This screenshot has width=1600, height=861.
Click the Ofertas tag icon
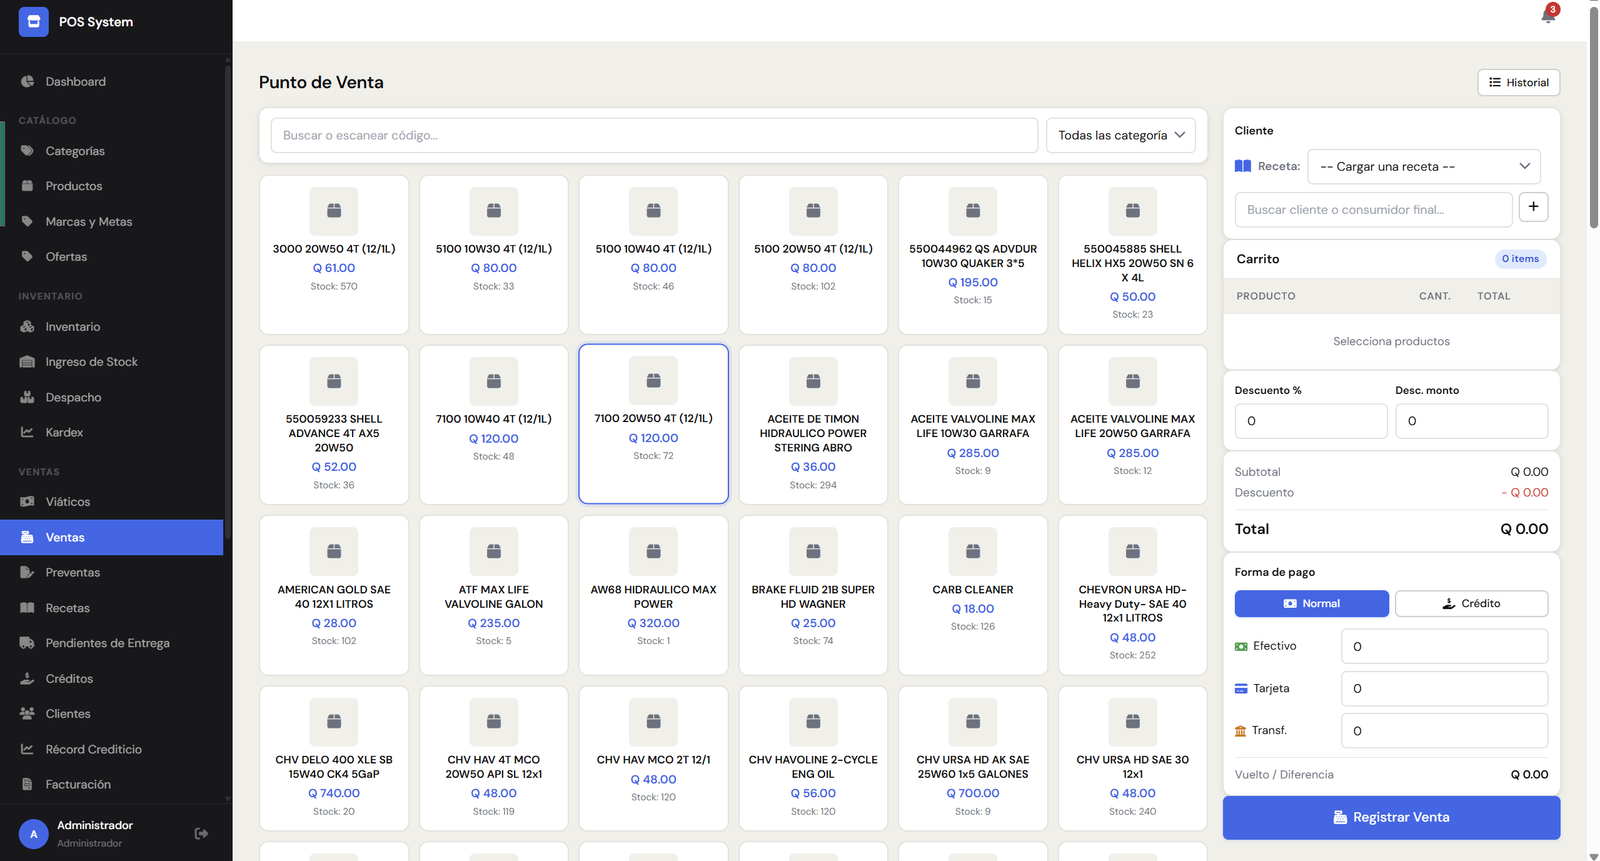coord(27,257)
